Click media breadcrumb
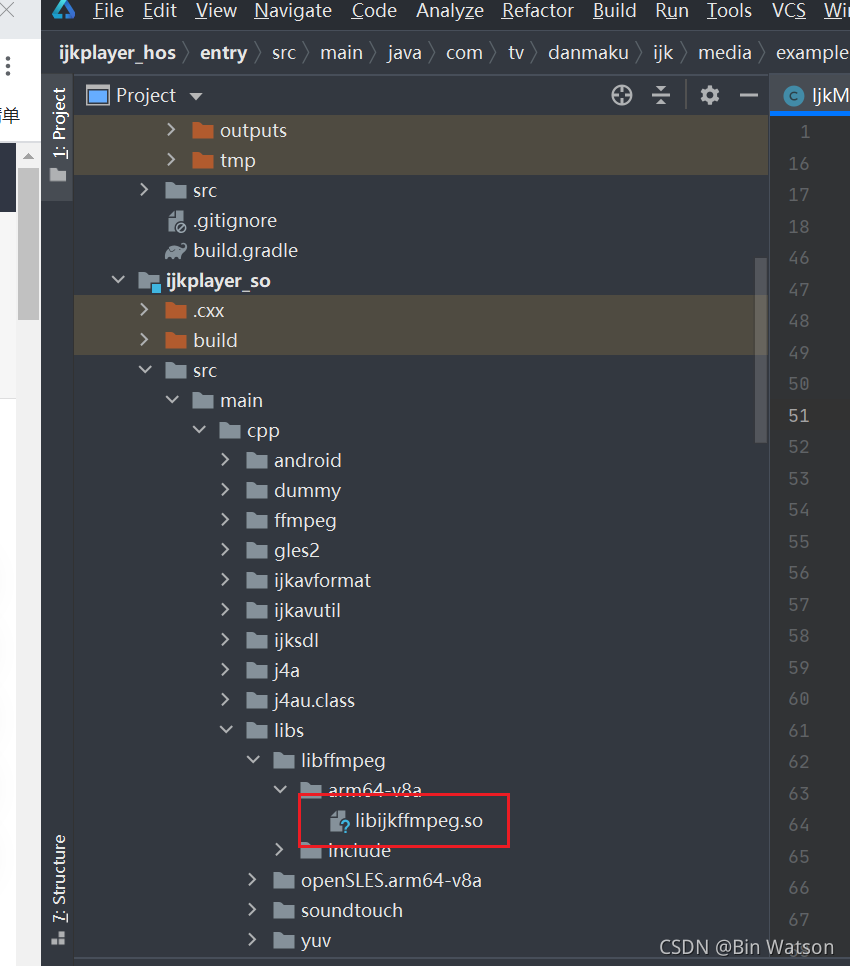Screen dimensions: 850x966 click(724, 53)
